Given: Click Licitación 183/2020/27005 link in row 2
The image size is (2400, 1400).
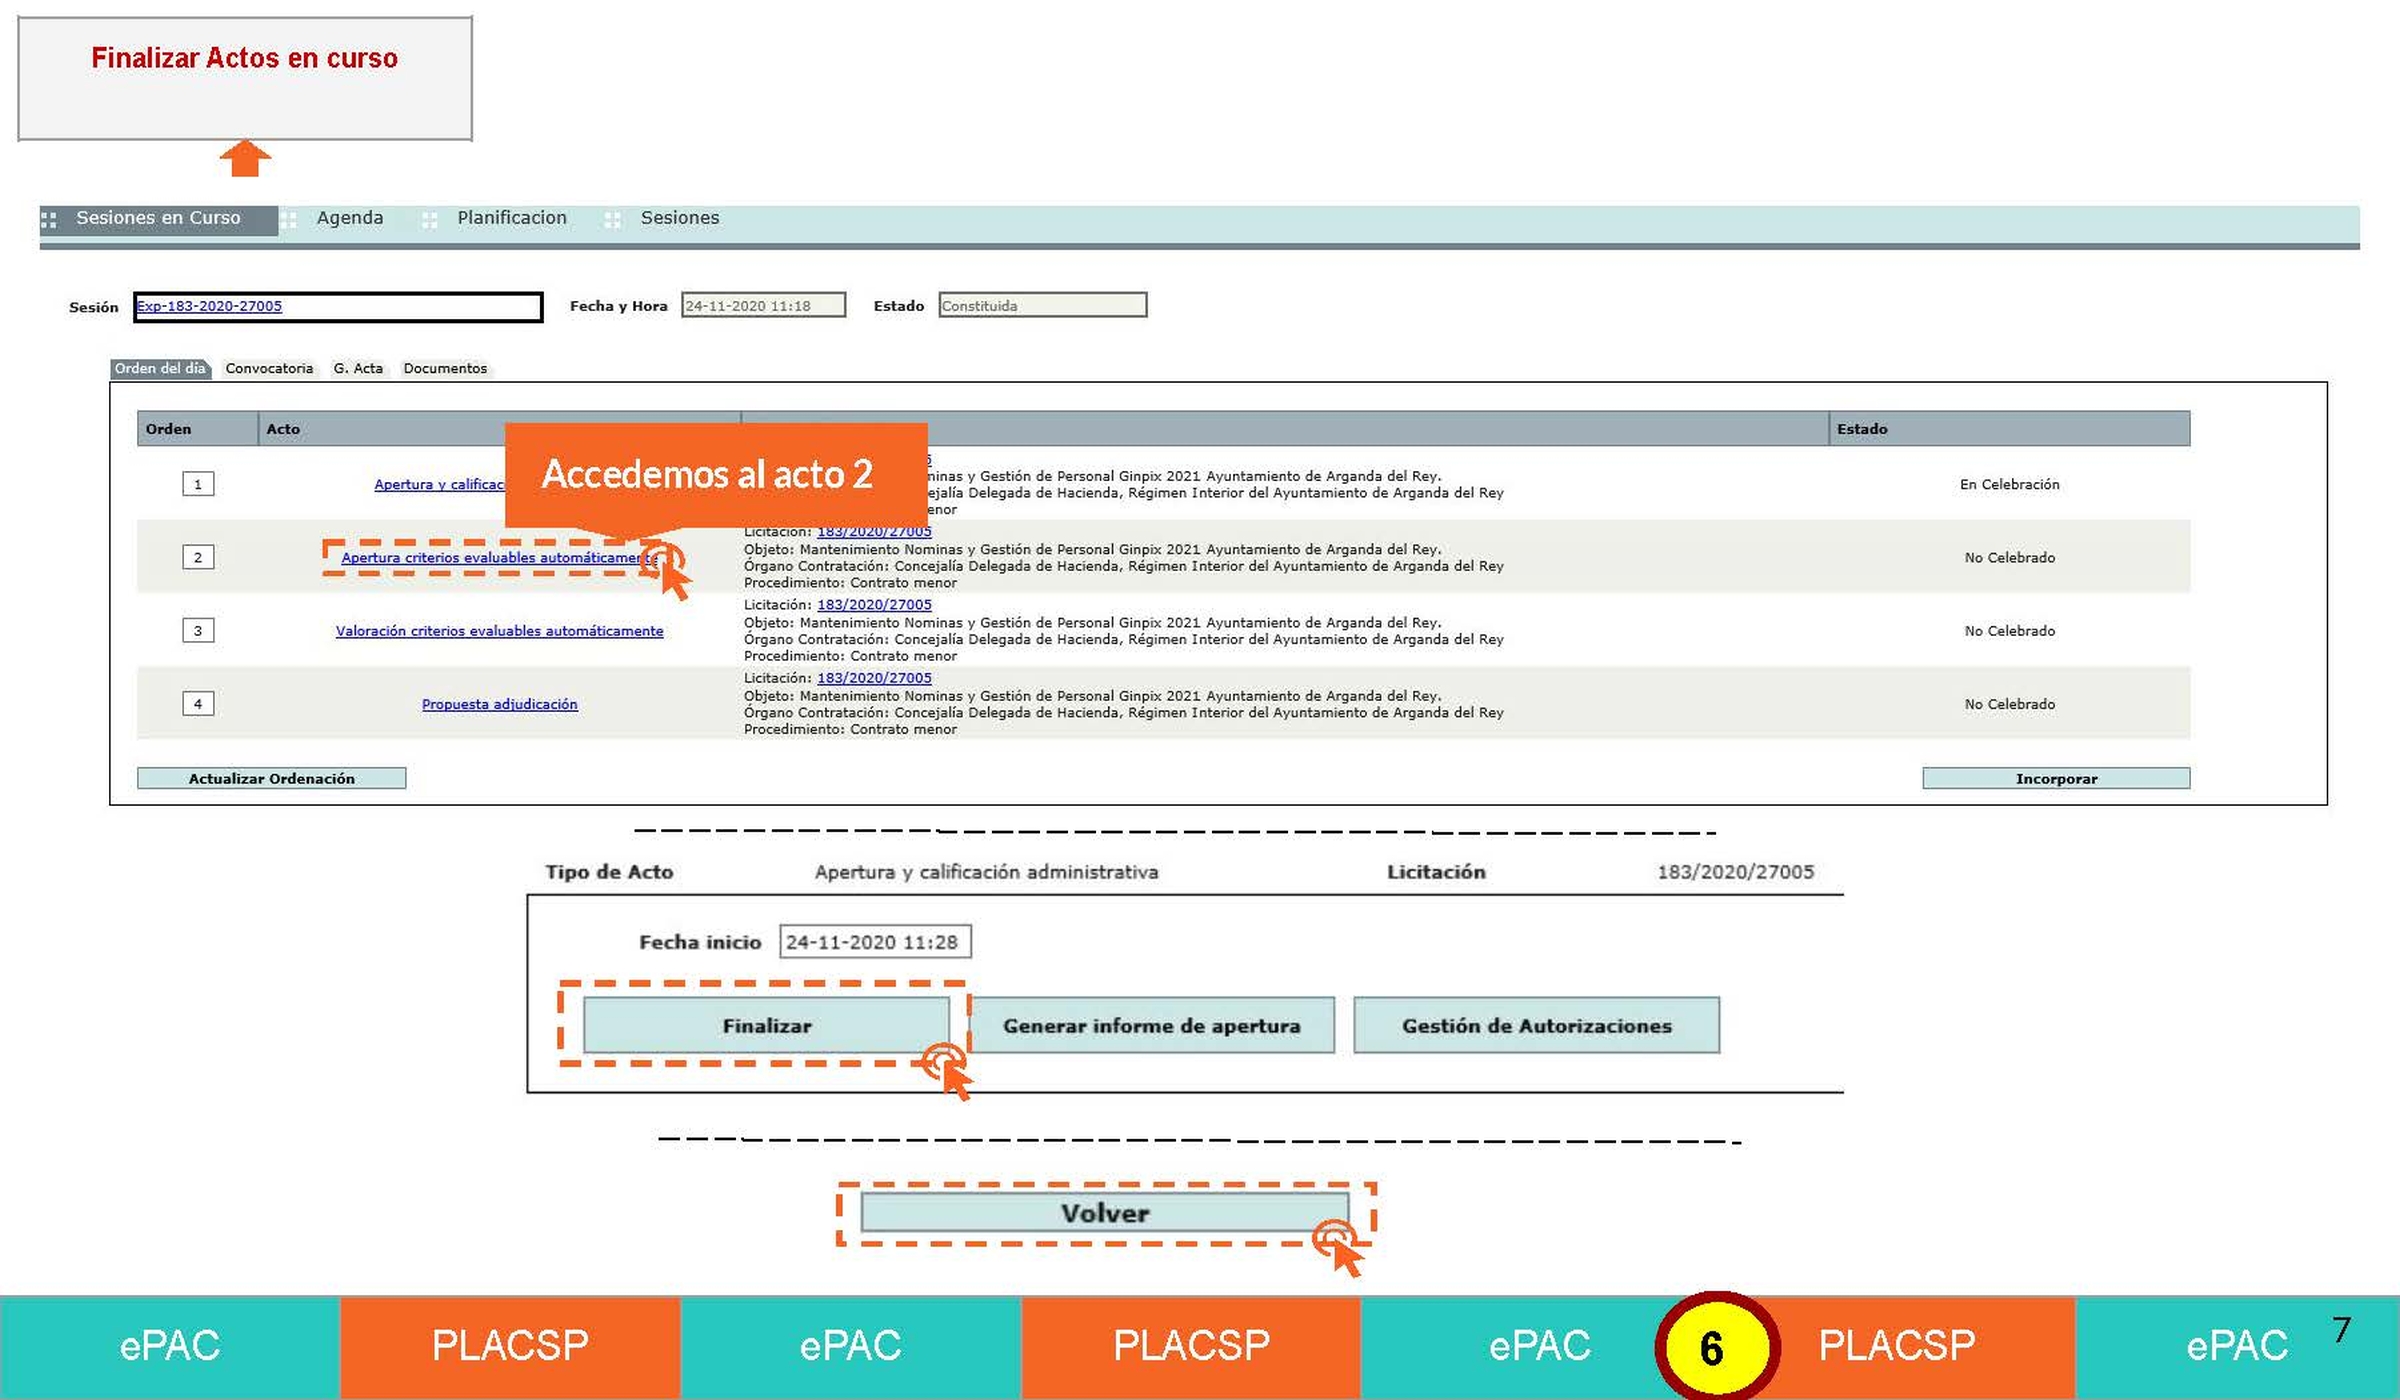Looking at the screenshot, I should pos(874,532).
